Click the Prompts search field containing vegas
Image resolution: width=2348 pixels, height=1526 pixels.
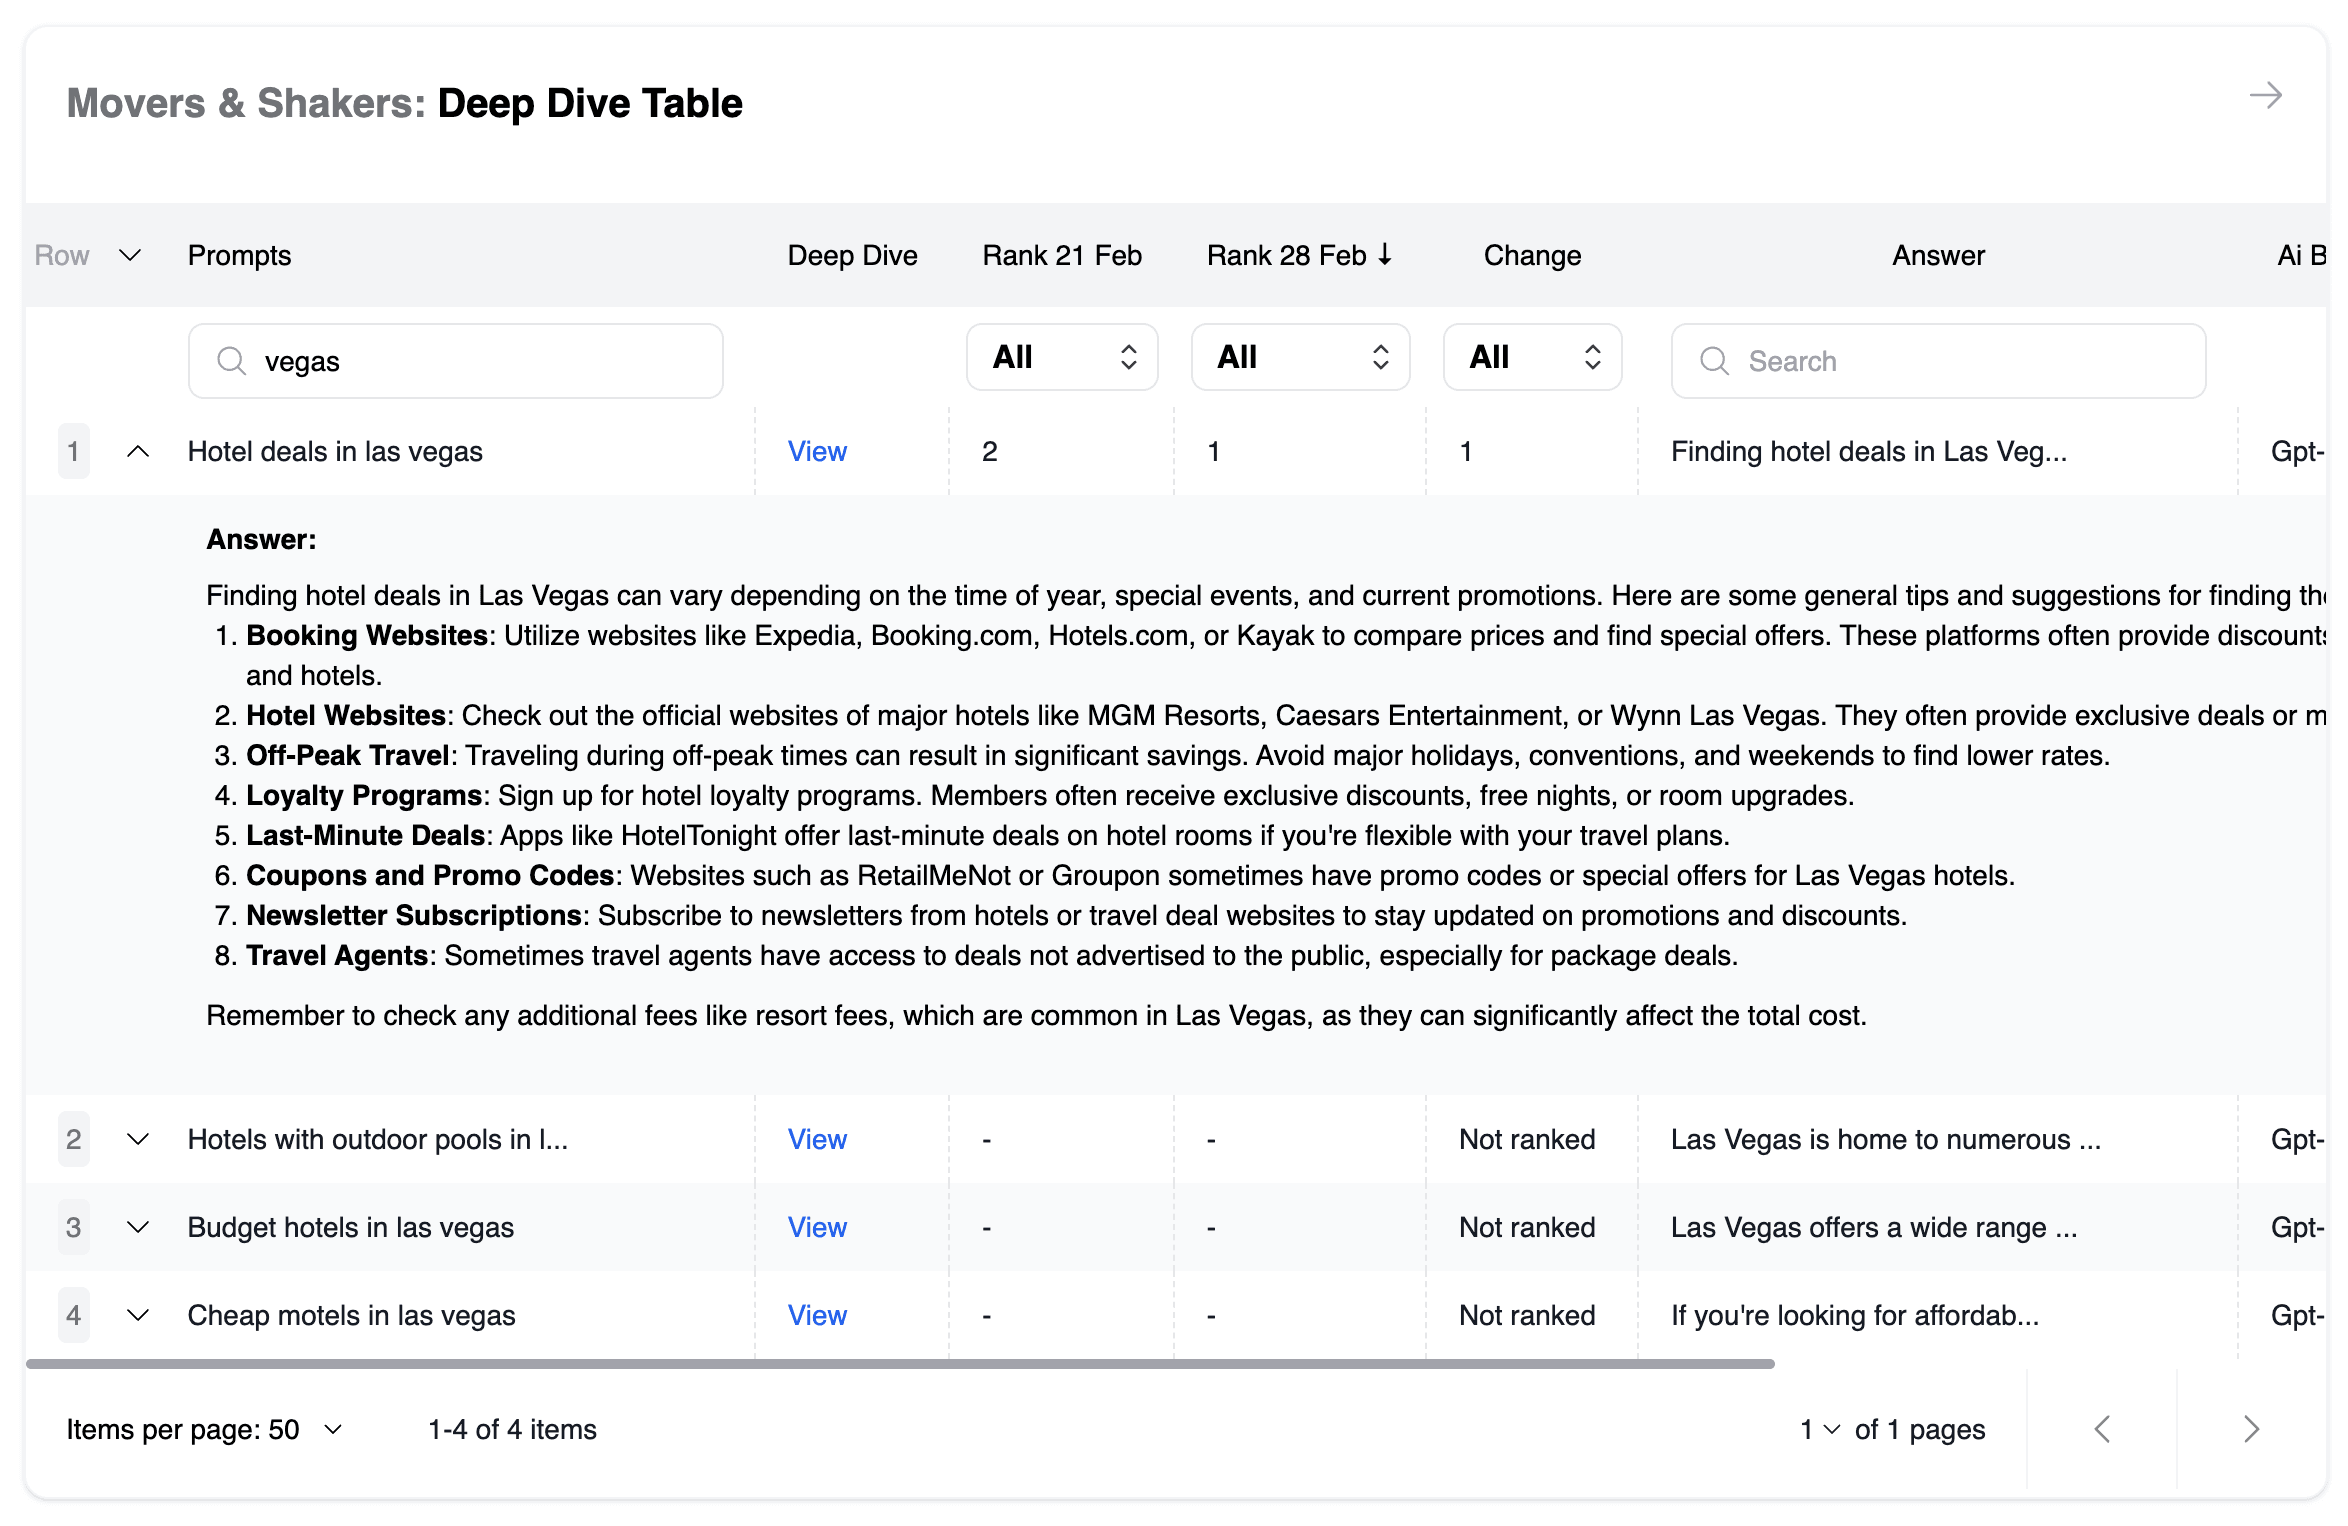tap(456, 360)
